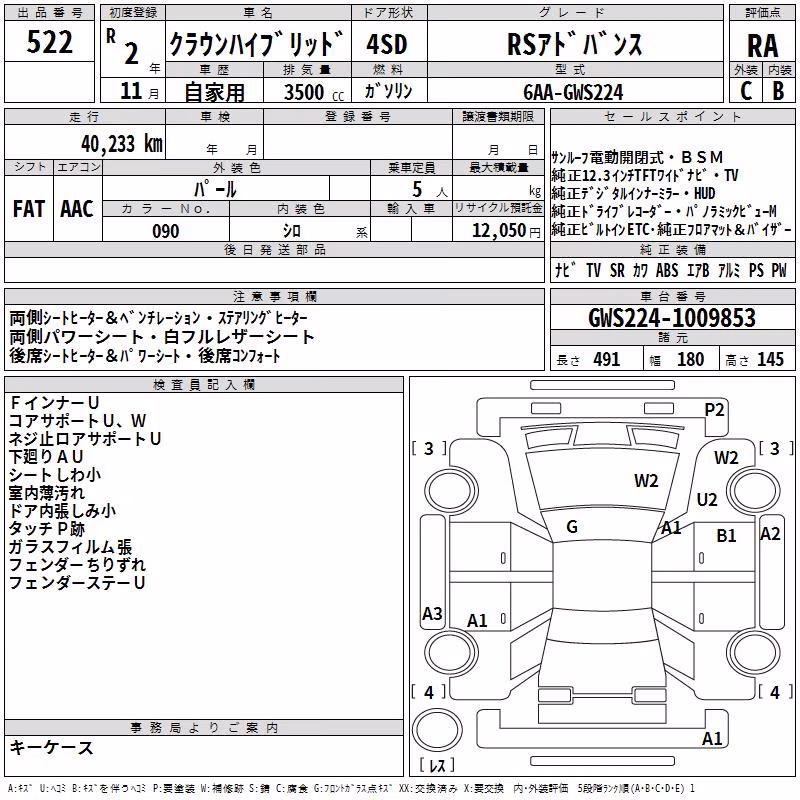Click the registration month 11 月
The image size is (800, 800).
pyautogui.click(x=139, y=91)
